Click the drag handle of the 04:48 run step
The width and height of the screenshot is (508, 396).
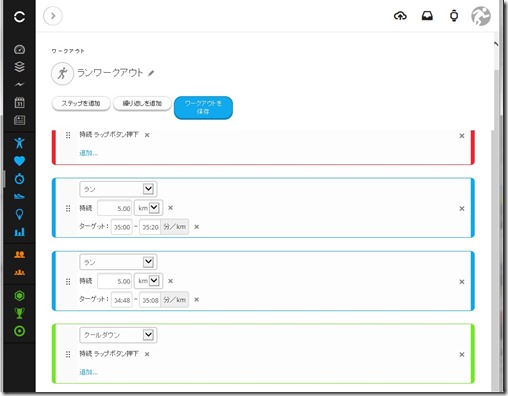68,282
